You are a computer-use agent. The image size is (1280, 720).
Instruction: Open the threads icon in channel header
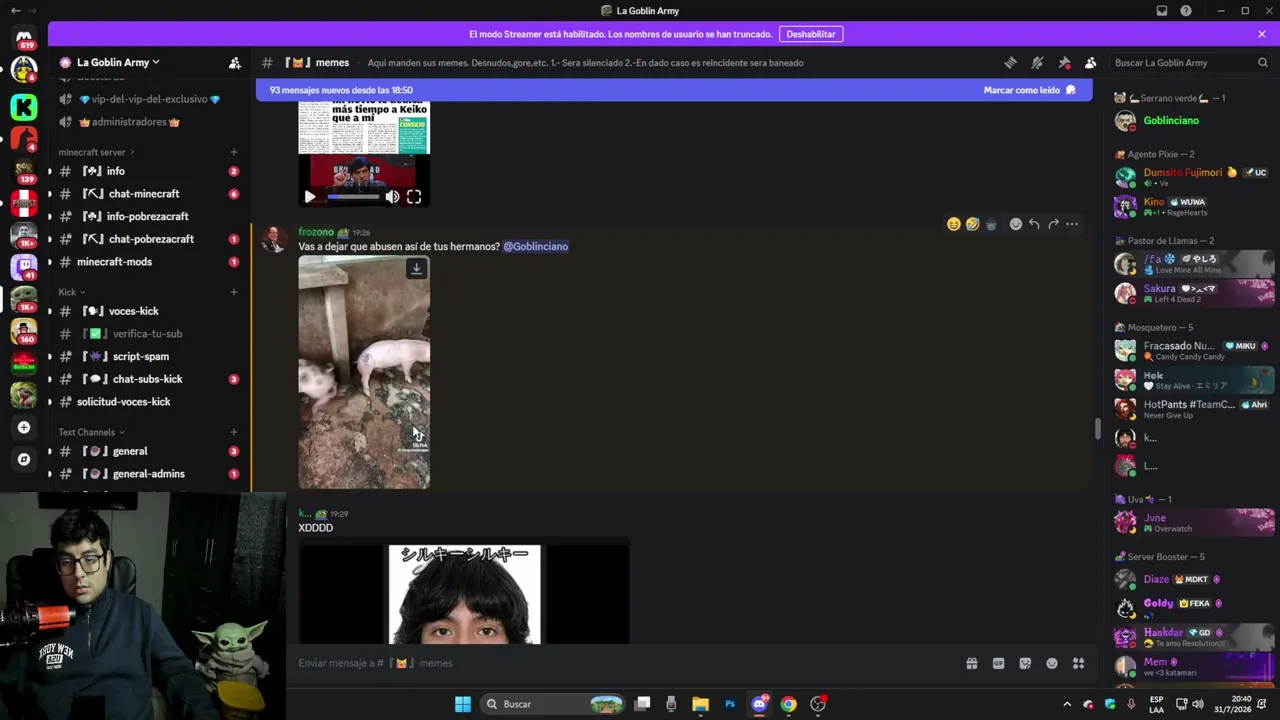click(1010, 62)
